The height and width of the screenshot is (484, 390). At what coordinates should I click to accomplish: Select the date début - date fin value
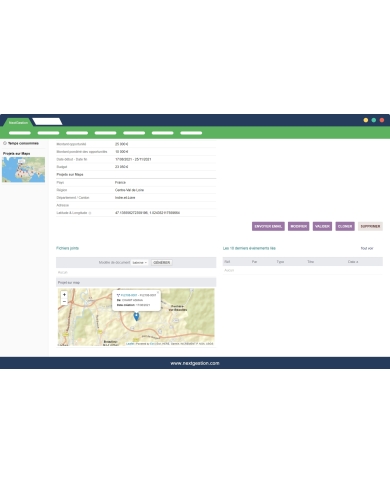(133, 159)
